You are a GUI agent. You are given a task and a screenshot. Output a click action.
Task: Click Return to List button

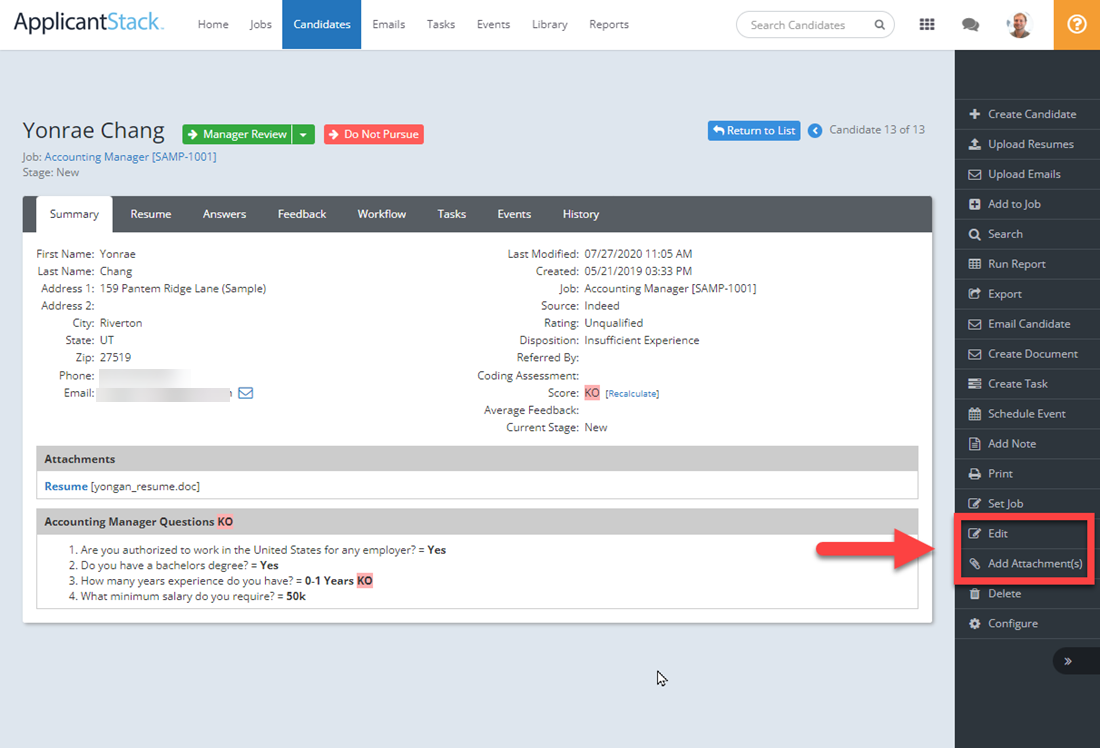pyautogui.click(x=754, y=131)
